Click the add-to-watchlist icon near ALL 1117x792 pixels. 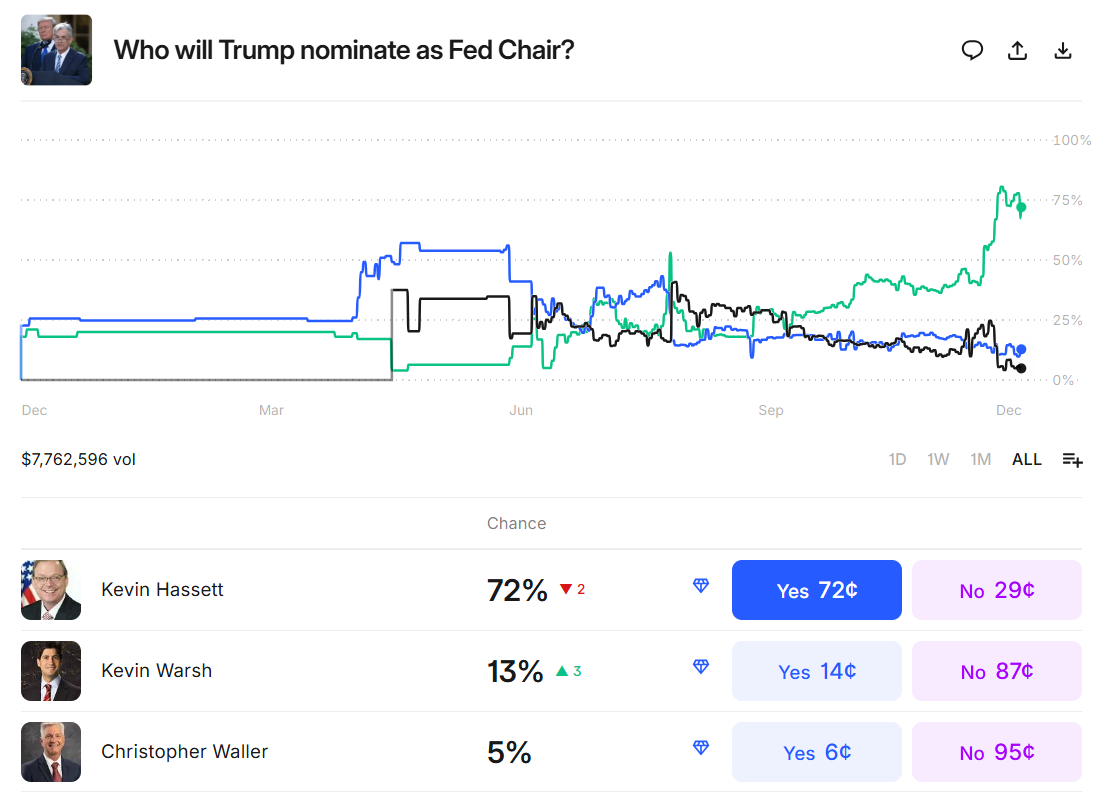(x=1072, y=459)
